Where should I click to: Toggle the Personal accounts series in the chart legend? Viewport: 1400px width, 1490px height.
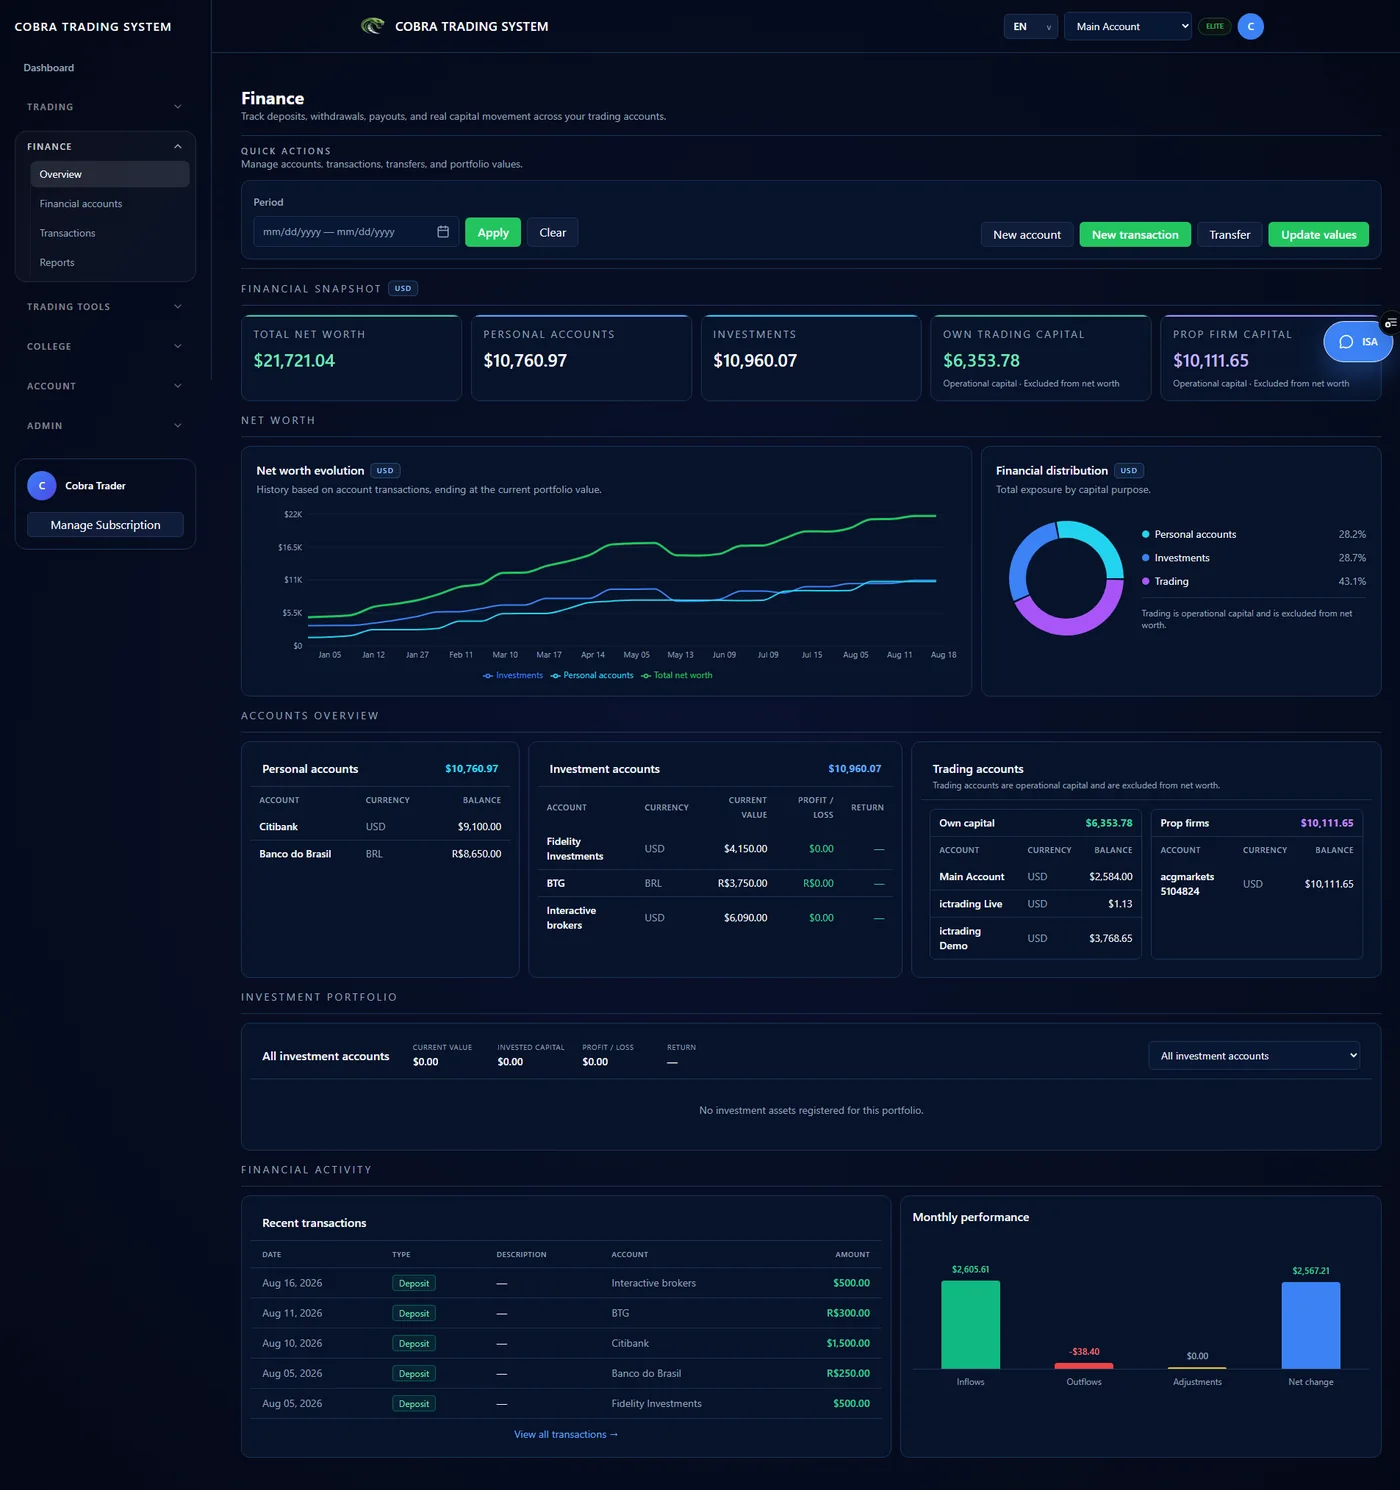[x=592, y=676]
